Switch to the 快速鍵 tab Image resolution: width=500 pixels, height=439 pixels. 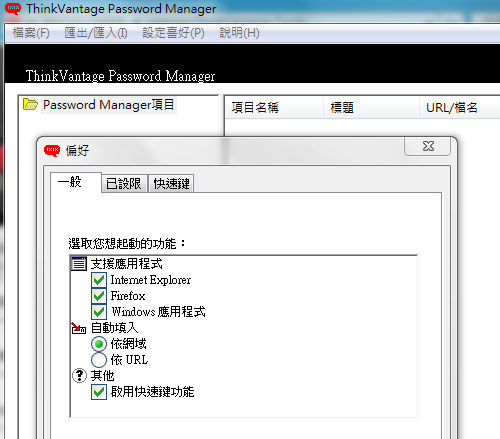171,184
